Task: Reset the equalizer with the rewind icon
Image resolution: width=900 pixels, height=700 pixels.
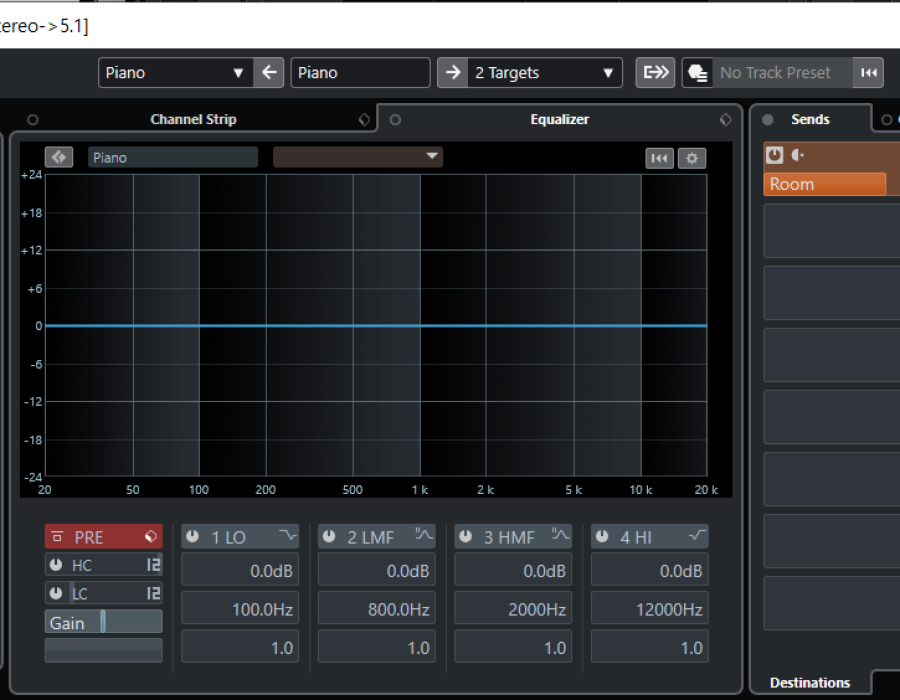Action: pos(659,158)
